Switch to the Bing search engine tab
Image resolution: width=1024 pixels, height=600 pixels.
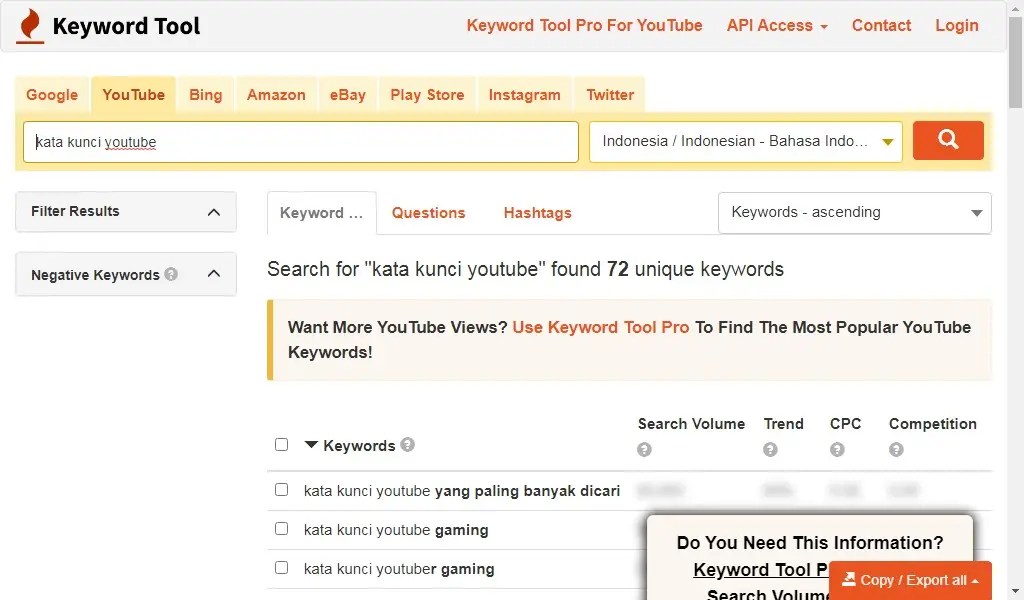click(x=205, y=94)
